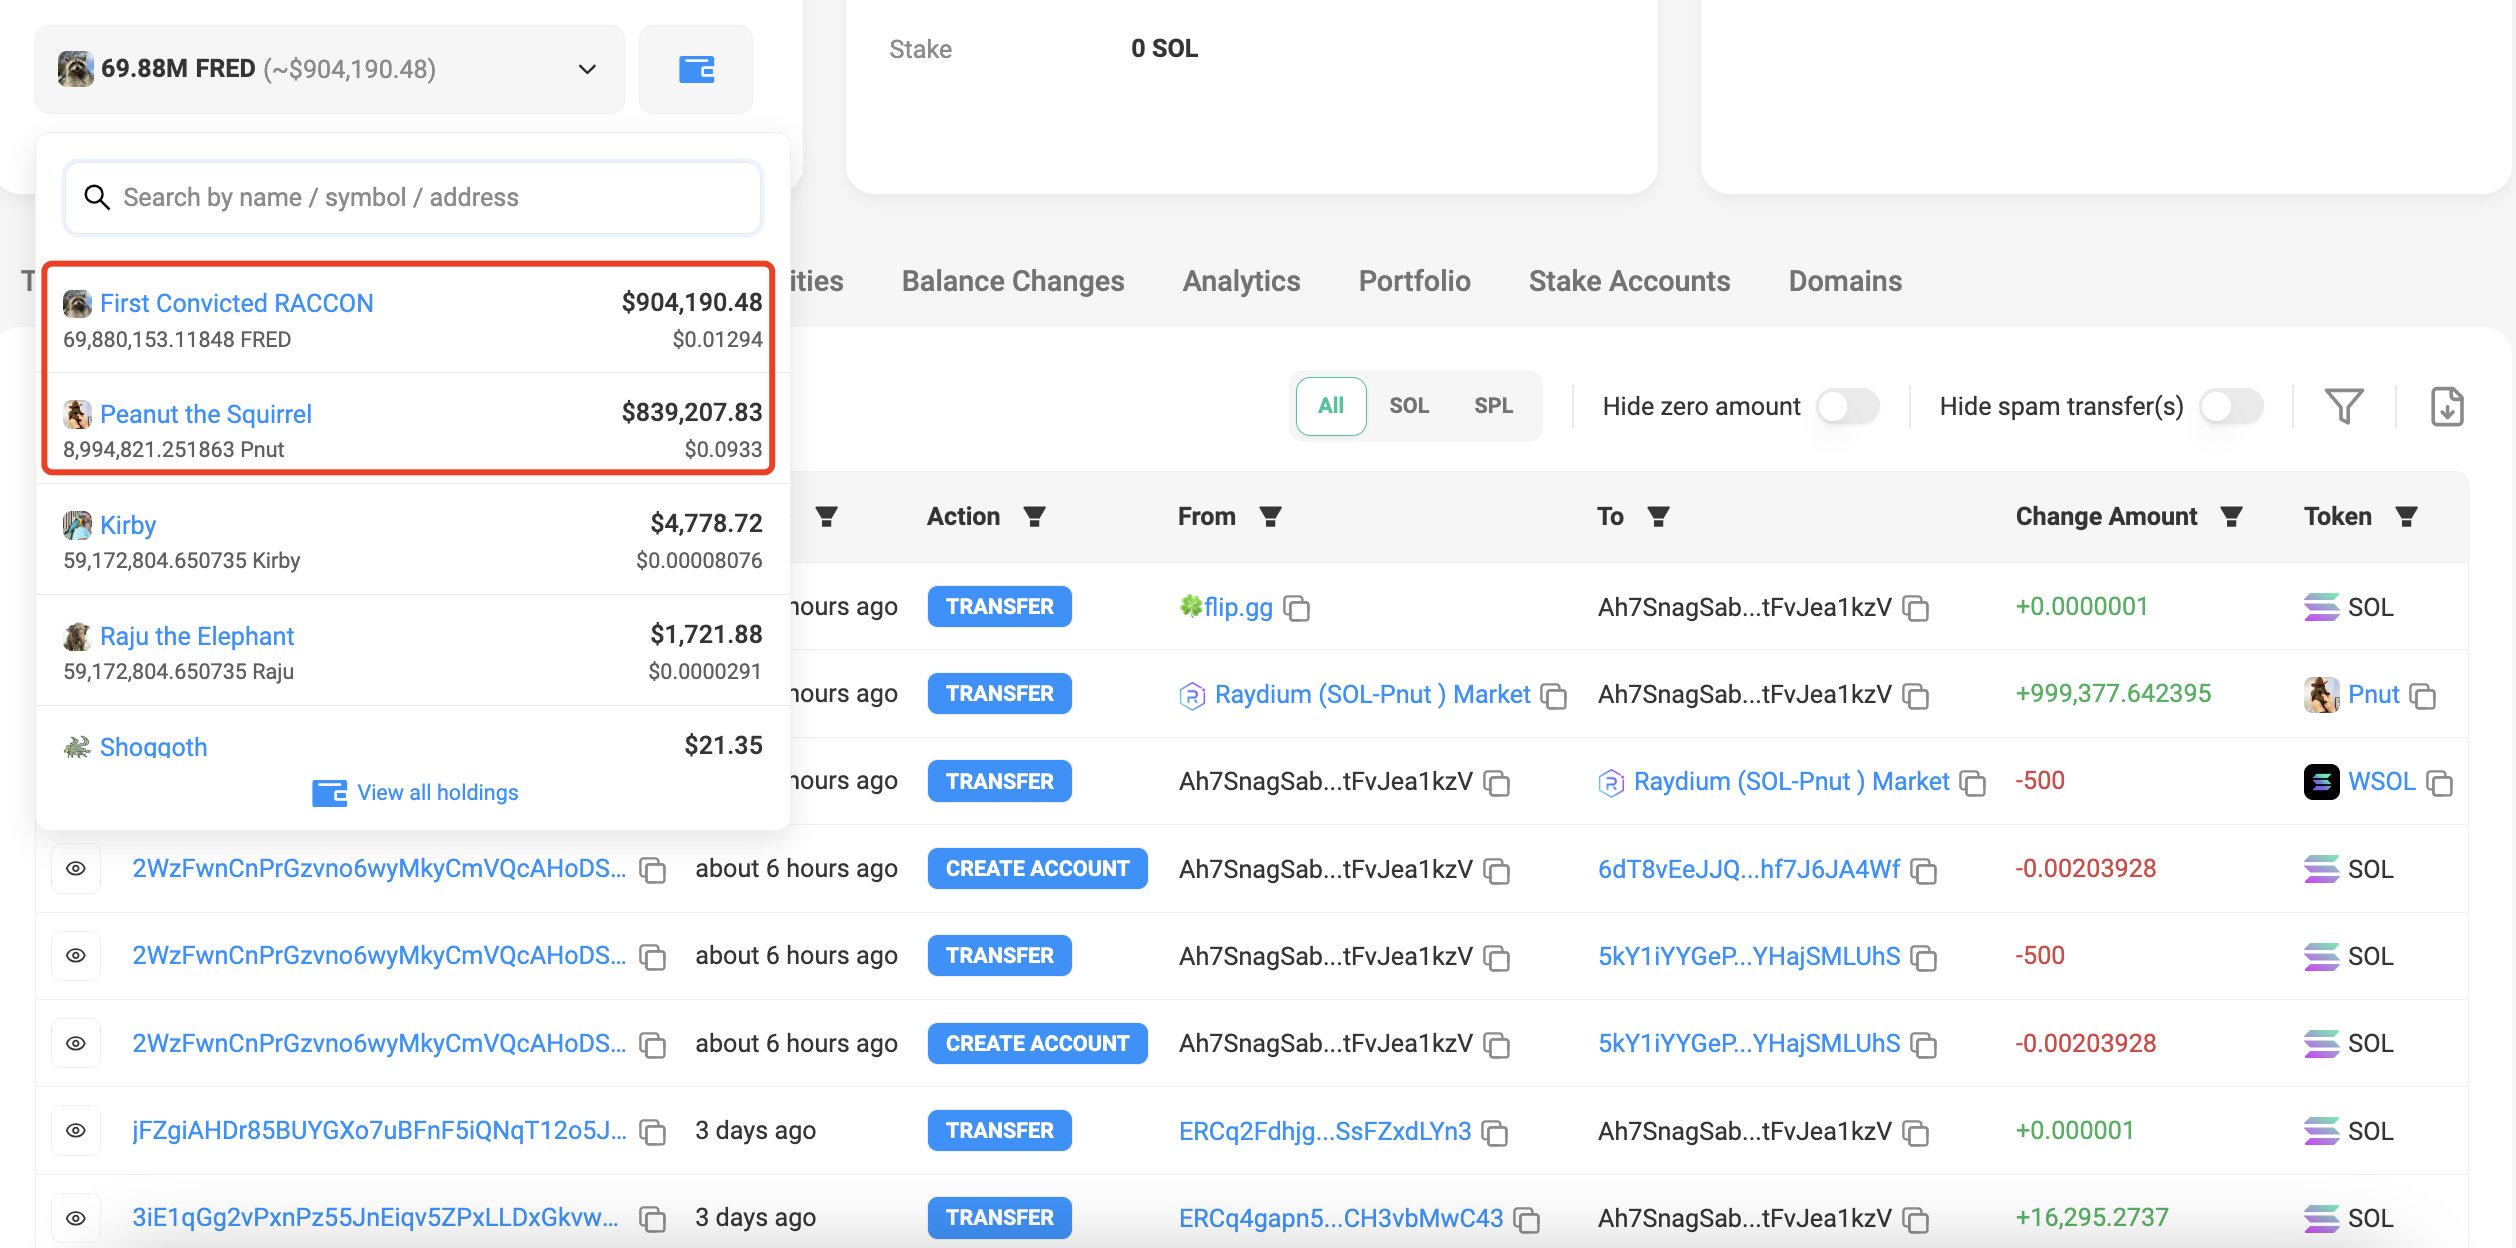The height and width of the screenshot is (1248, 2516).
Task: Toggle Hide zero amount switch
Action: 1847,406
